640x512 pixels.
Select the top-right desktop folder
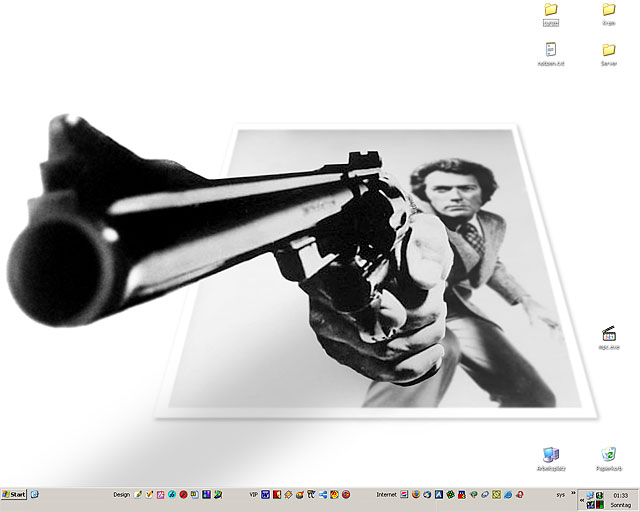tap(609, 14)
